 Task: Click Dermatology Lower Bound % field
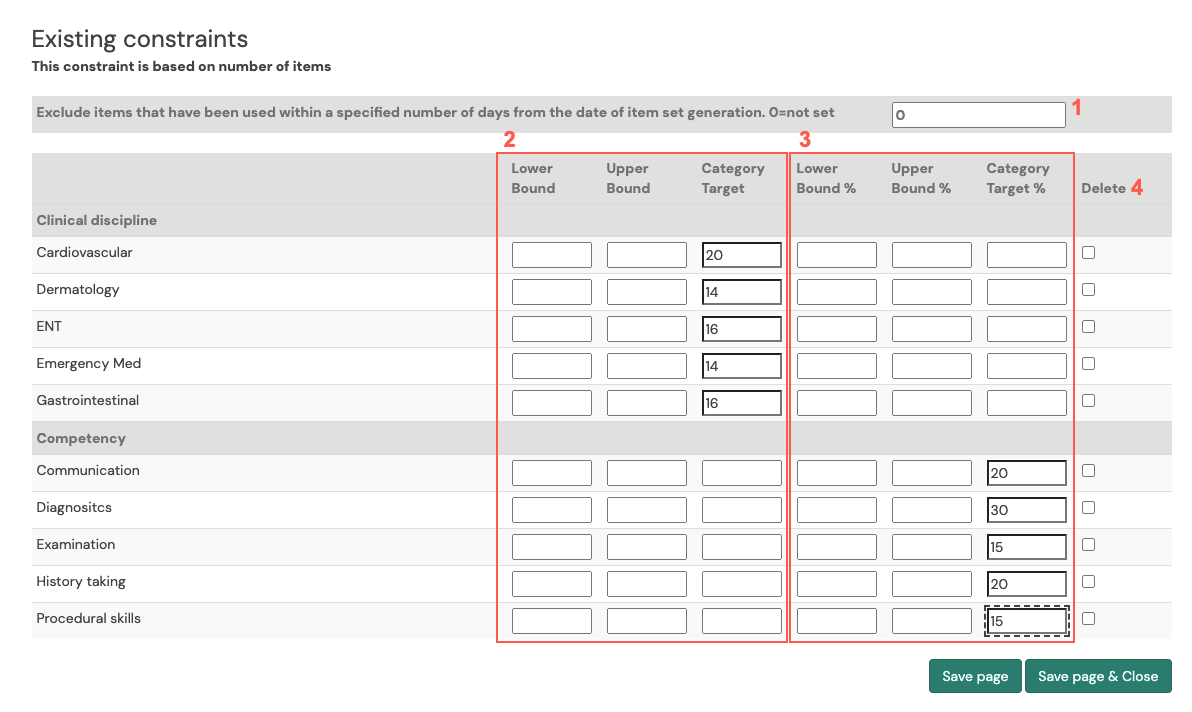(836, 292)
